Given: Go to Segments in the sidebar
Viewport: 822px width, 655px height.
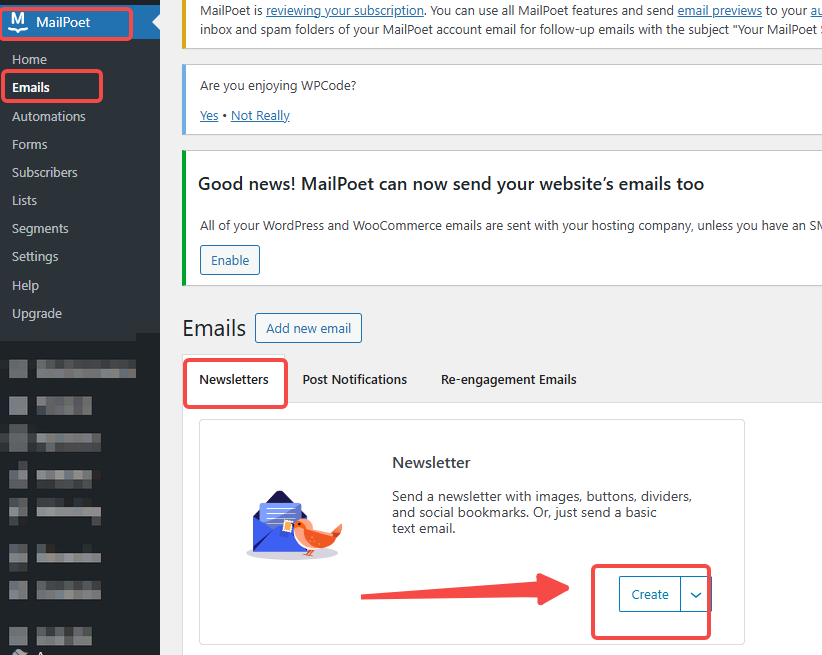Looking at the screenshot, I should [38, 228].
